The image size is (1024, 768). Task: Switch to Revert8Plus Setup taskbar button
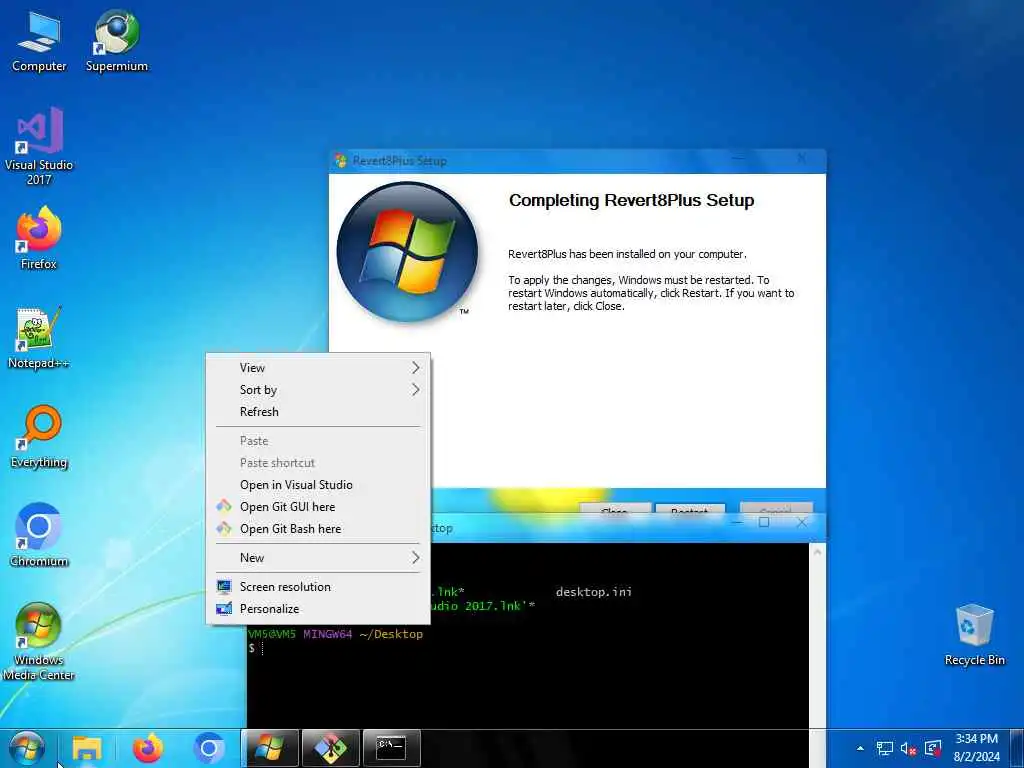[270, 748]
